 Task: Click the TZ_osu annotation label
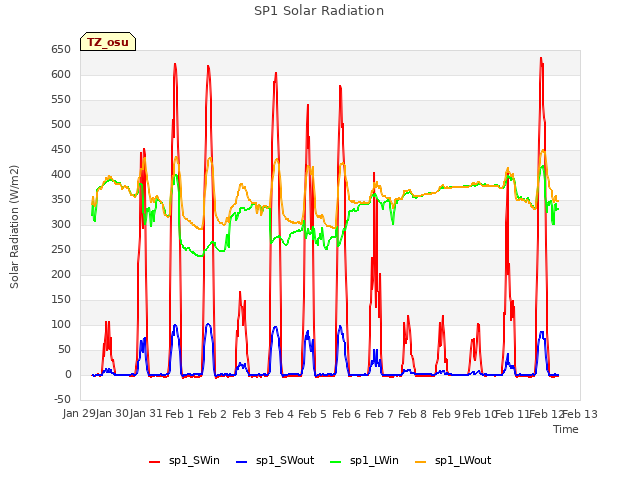[x=108, y=42]
